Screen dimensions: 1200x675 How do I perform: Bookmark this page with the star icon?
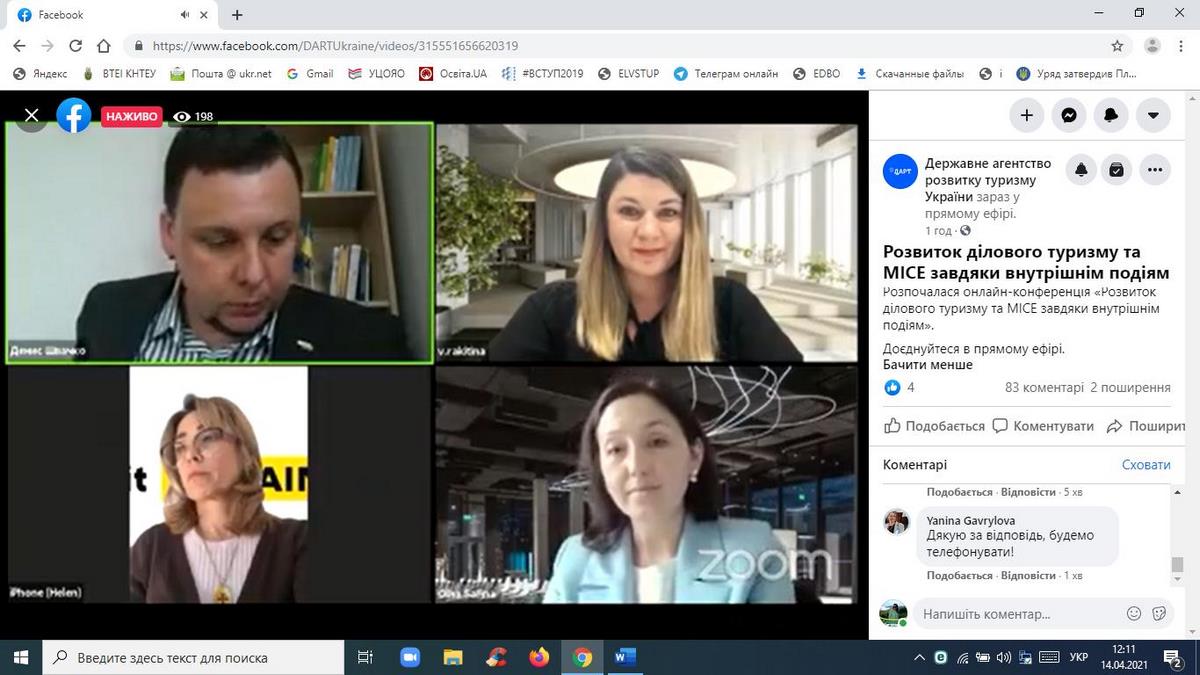(1117, 46)
